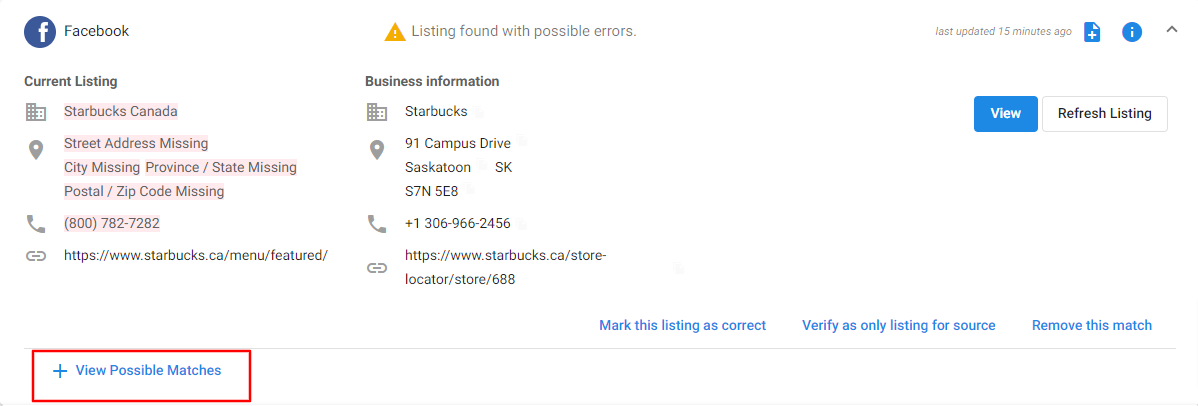
Task: Click the highlighted Starbucks Canada listing name
Action: [121, 112]
